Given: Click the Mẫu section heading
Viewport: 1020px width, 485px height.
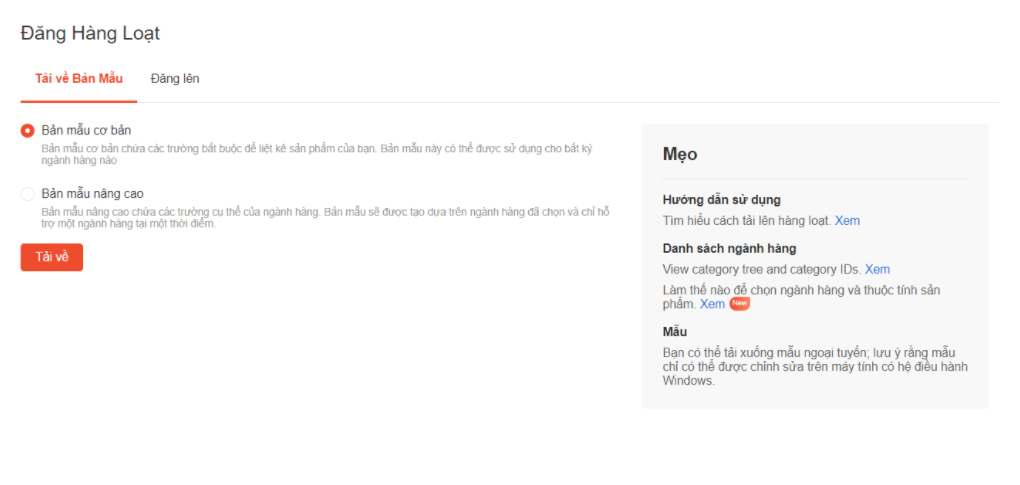Looking at the screenshot, I should pyautogui.click(x=675, y=332).
